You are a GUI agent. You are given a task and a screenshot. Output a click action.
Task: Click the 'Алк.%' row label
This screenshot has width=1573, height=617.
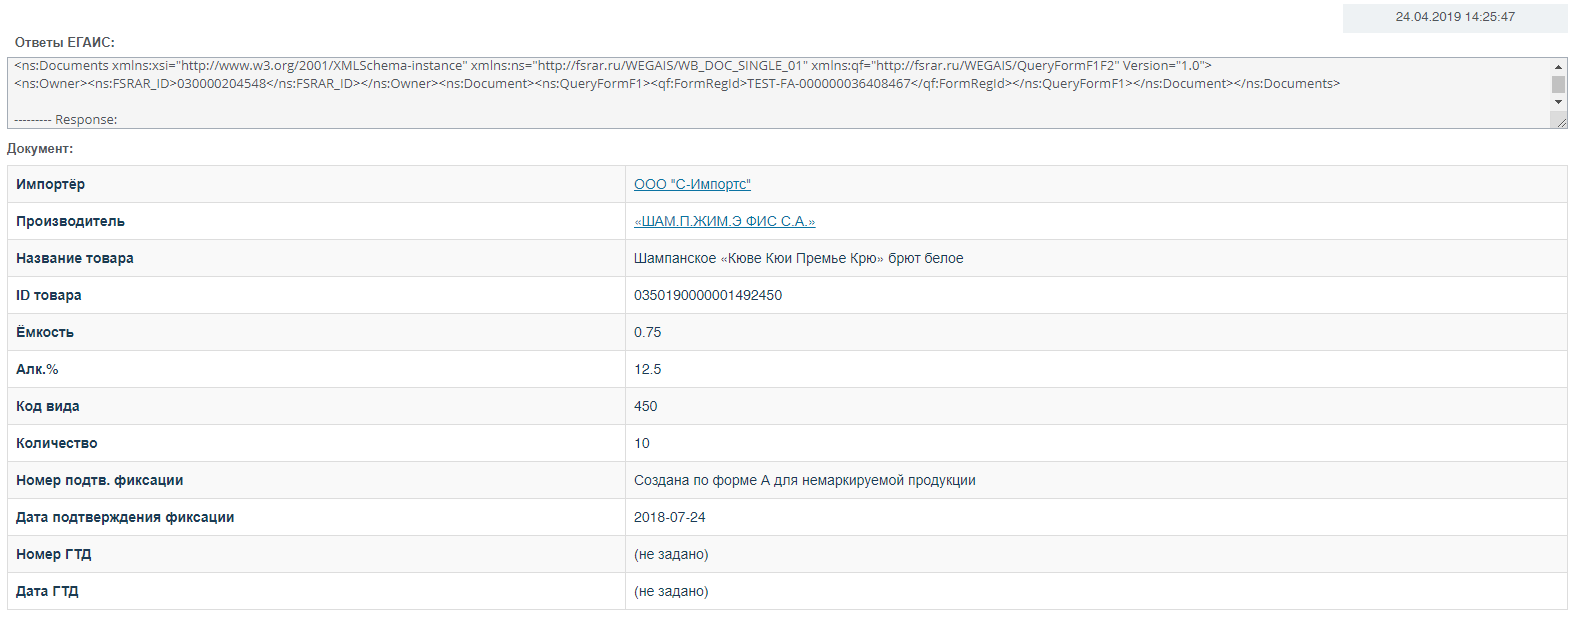(37, 369)
